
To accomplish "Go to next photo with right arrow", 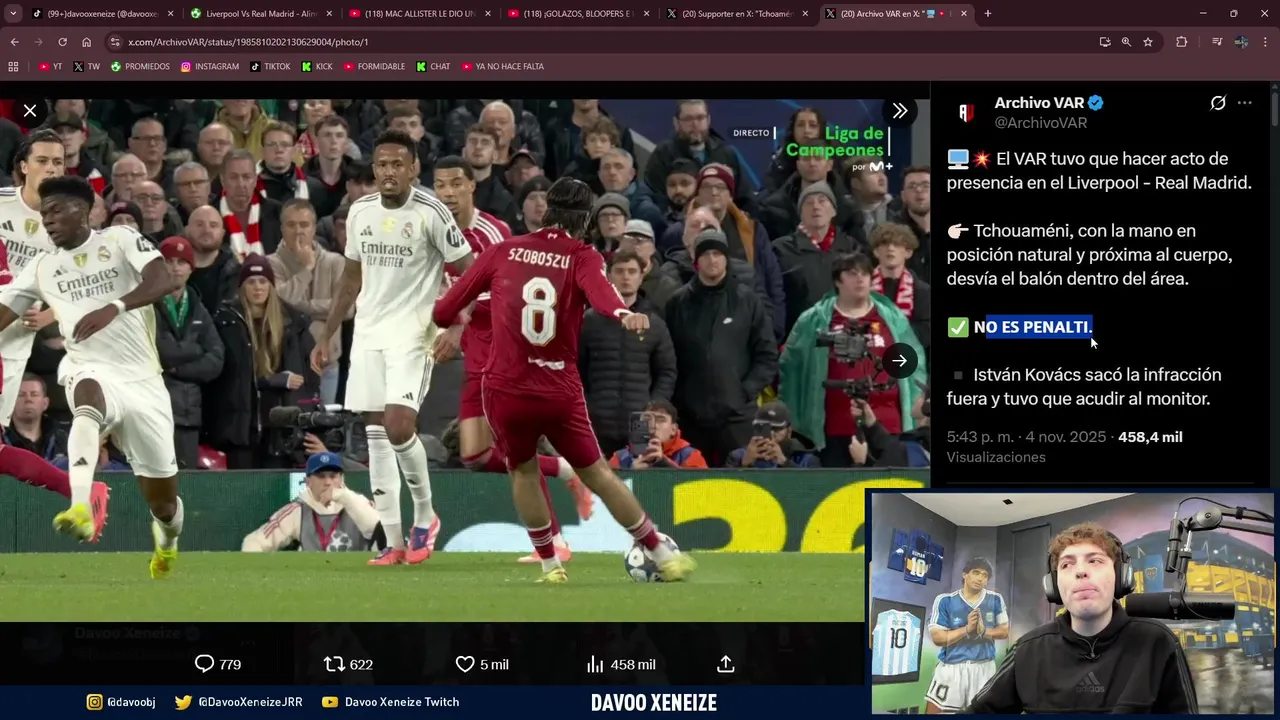I will [899, 361].
